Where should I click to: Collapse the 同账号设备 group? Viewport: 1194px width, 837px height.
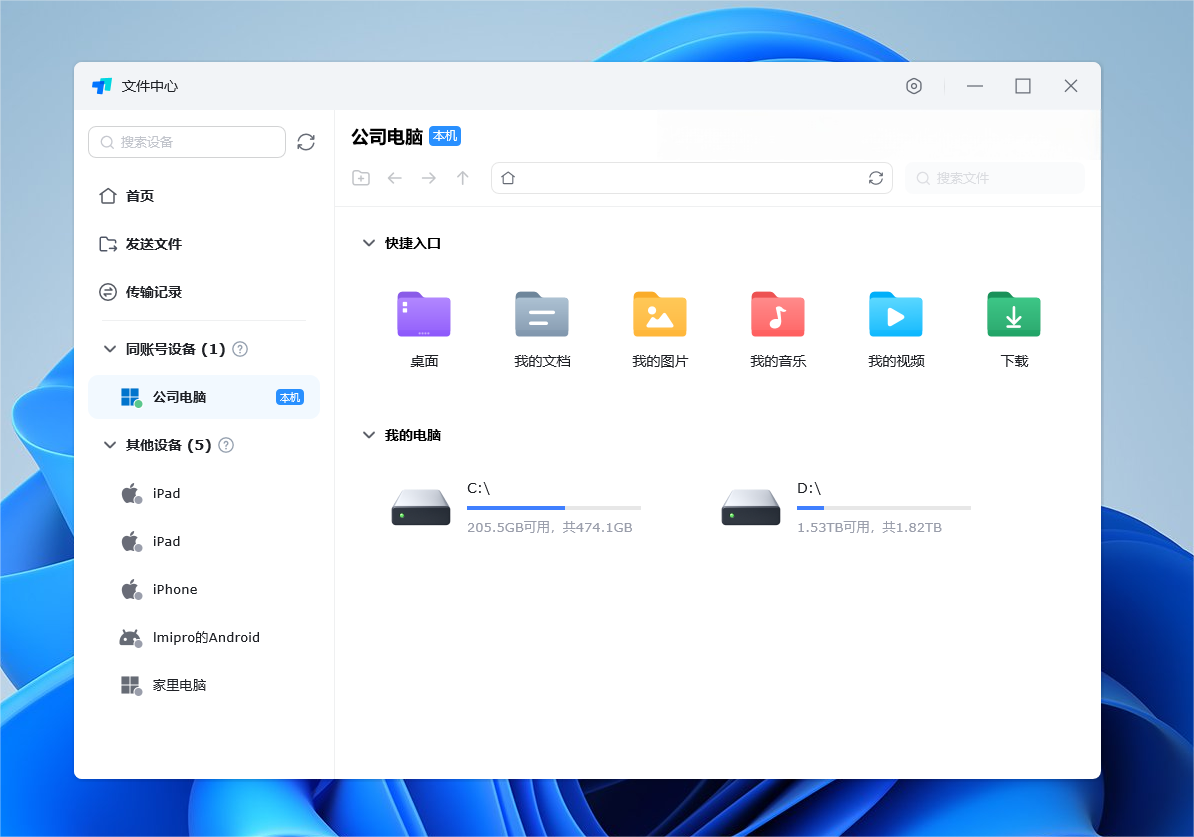point(110,350)
